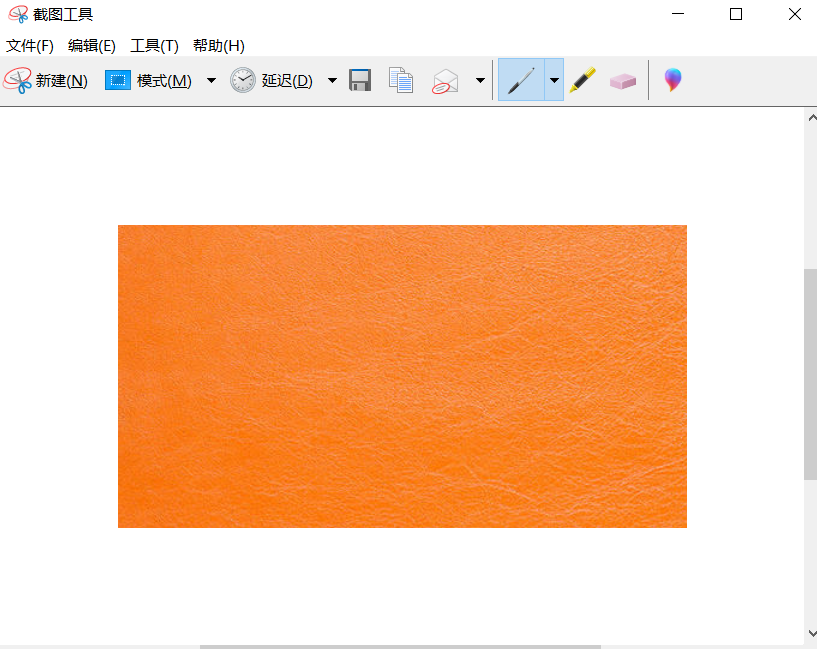This screenshot has width=817, height=649.
Task: Click the Copy snip icon
Action: pos(400,79)
